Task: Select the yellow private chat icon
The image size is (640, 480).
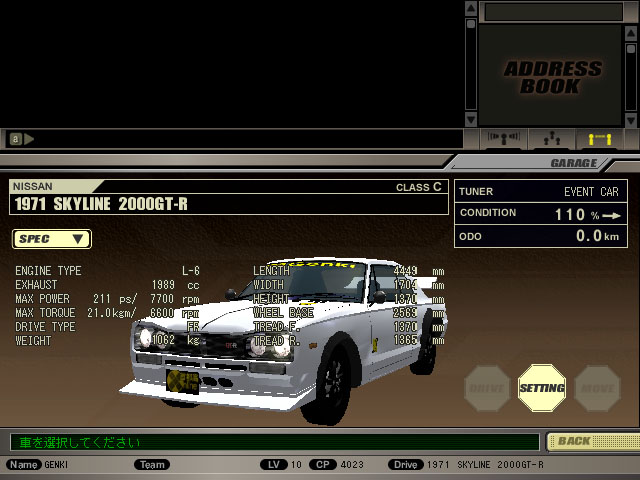Action: tap(599, 138)
